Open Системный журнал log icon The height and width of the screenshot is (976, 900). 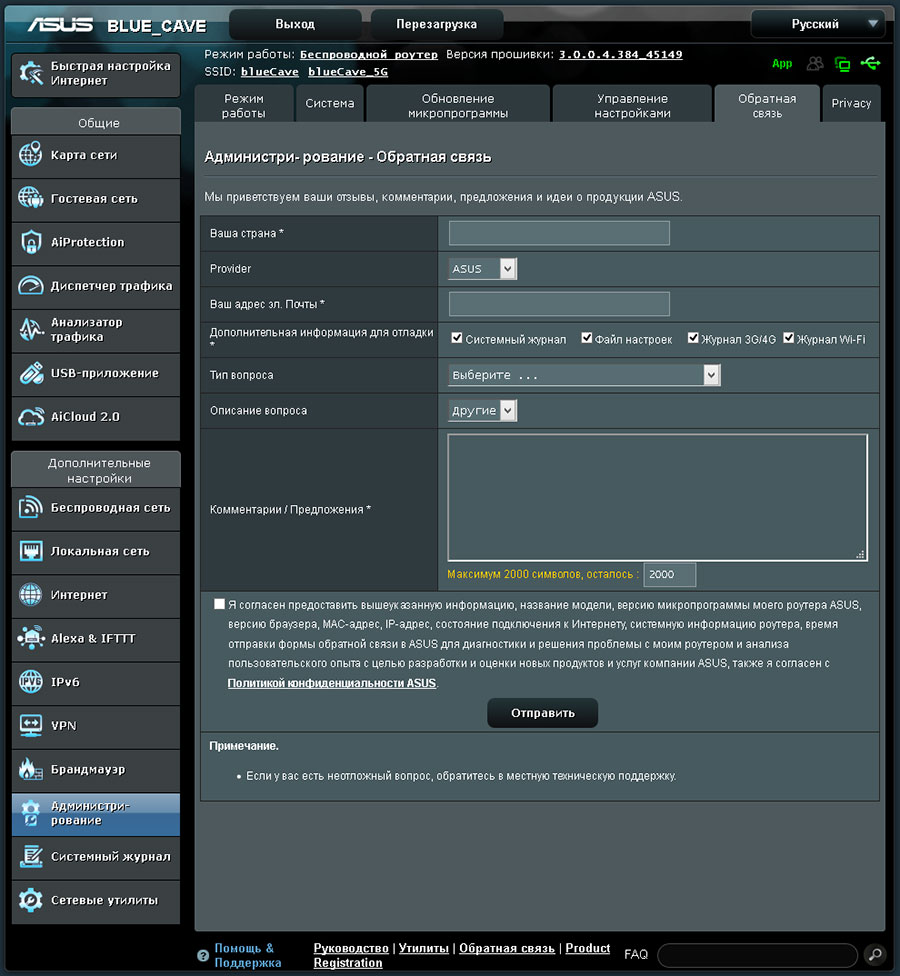(x=30, y=856)
